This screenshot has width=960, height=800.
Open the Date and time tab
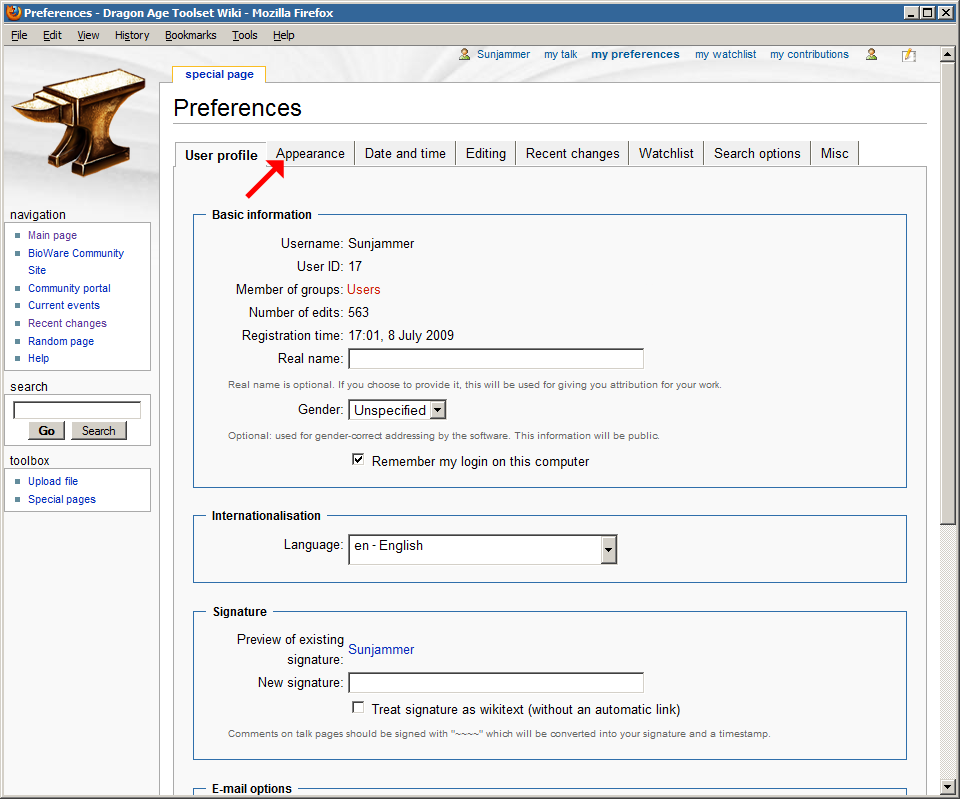[405, 154]
